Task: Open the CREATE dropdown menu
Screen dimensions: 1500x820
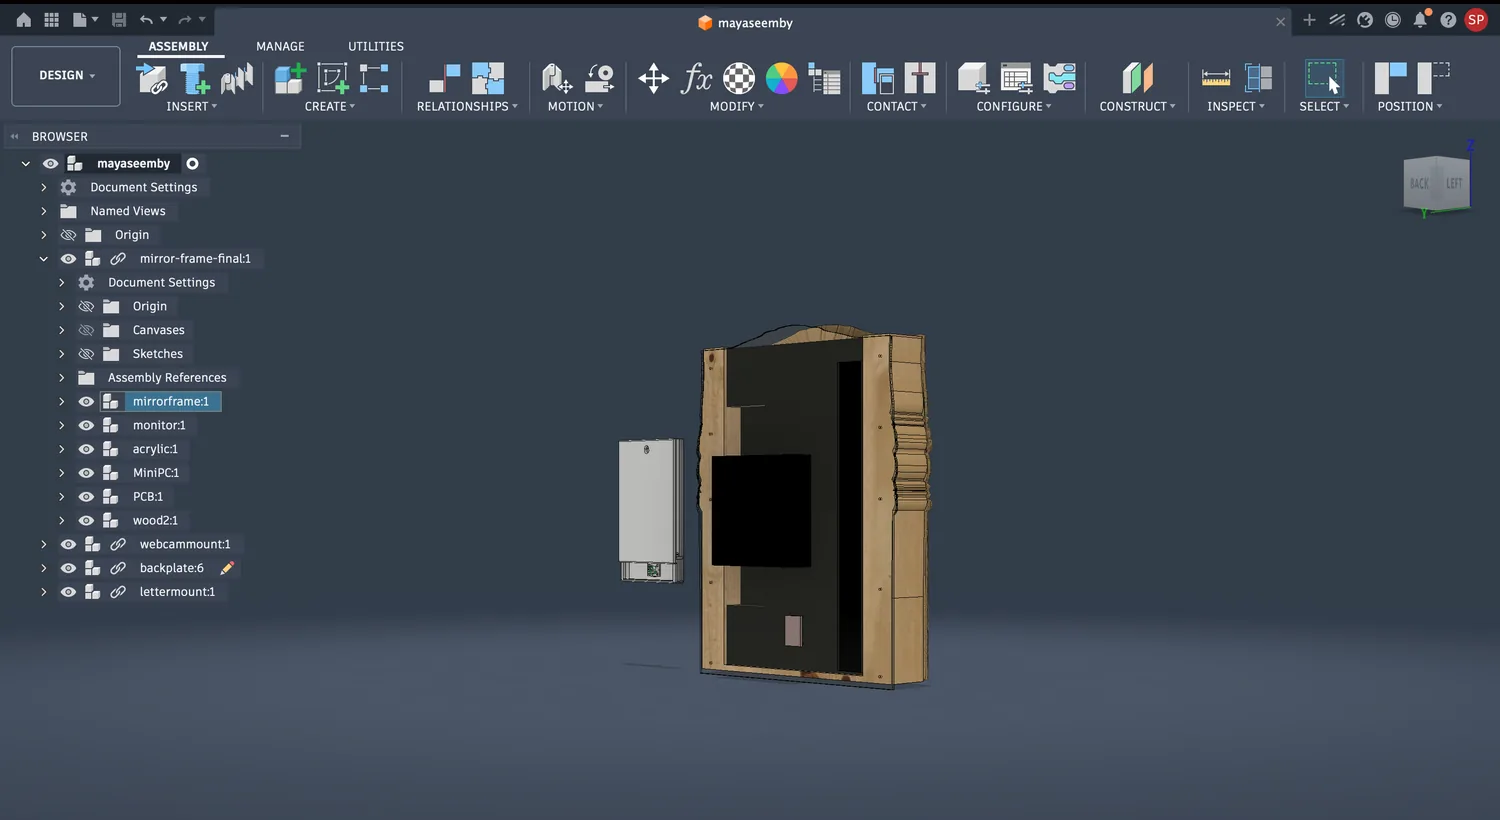Action: (x=330, y=106)
